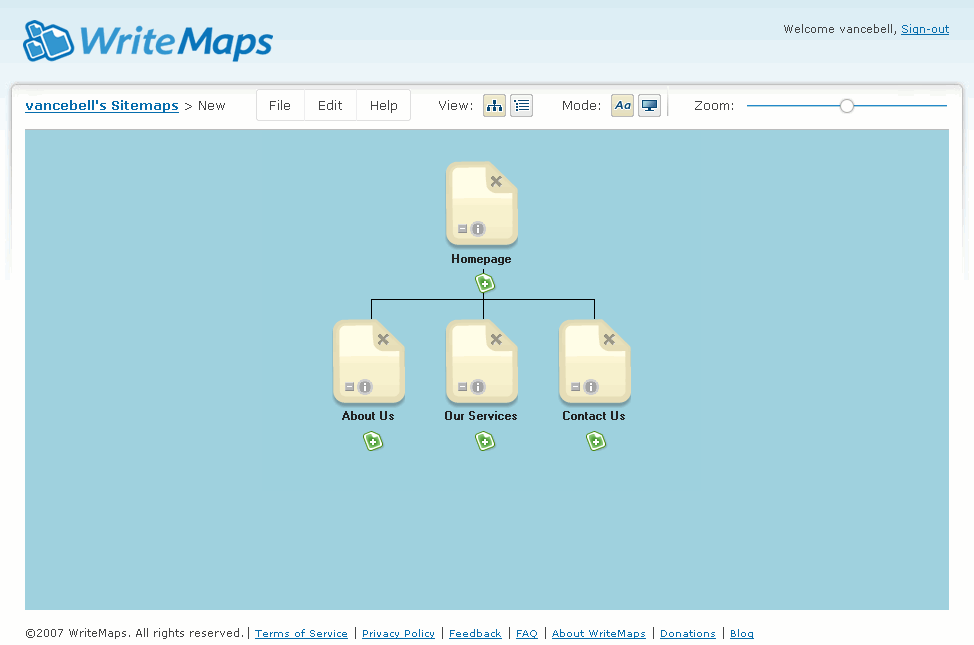
Task: Collapse the Contact Us node
Action: coord(575,387)
